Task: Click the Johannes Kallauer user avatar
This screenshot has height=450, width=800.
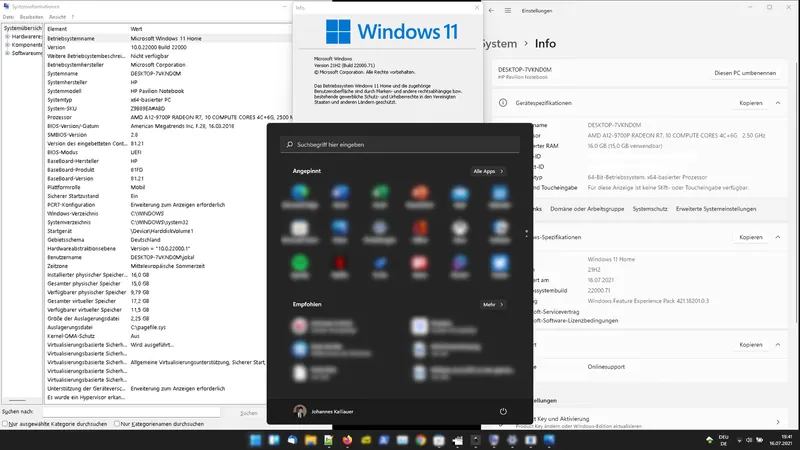Action: tap(300, 411)
